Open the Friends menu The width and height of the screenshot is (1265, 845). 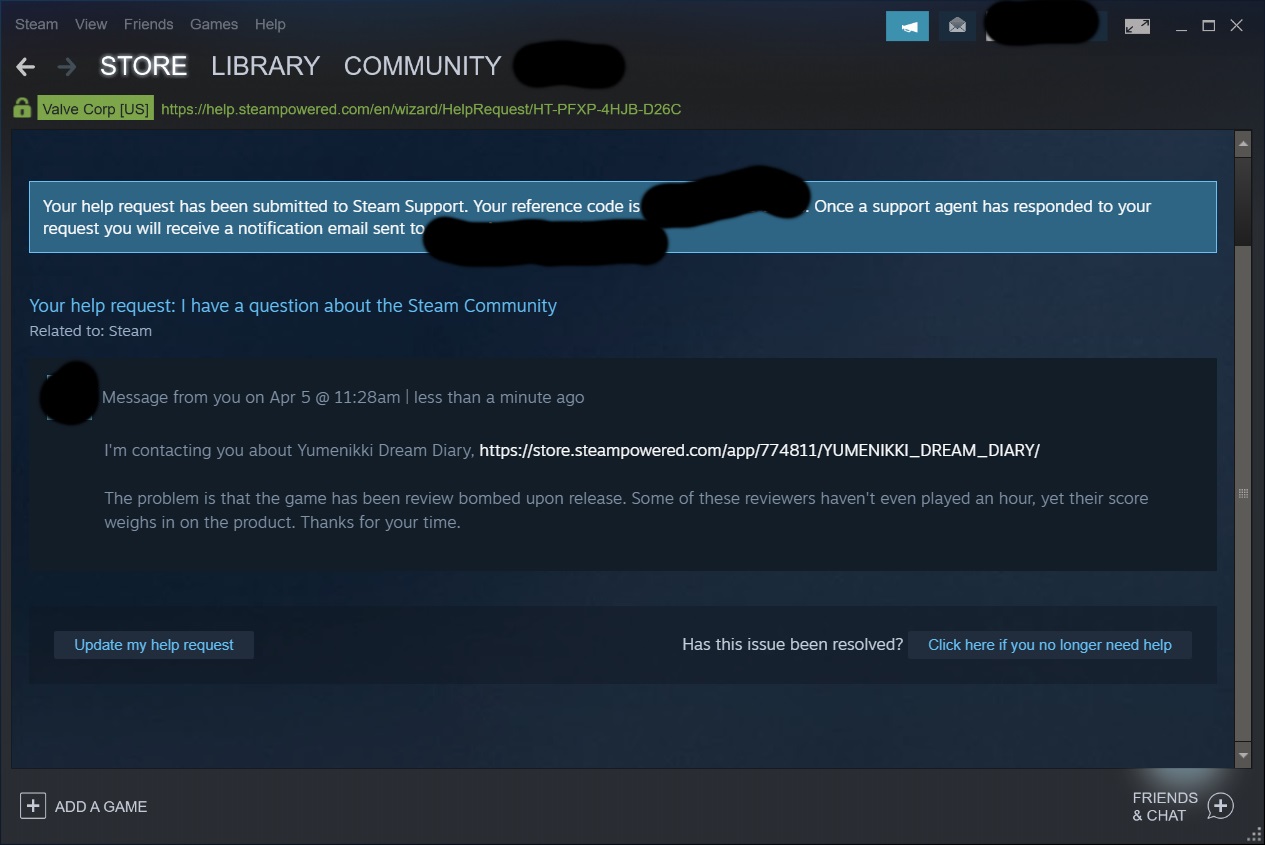click(x=148, y=24)
